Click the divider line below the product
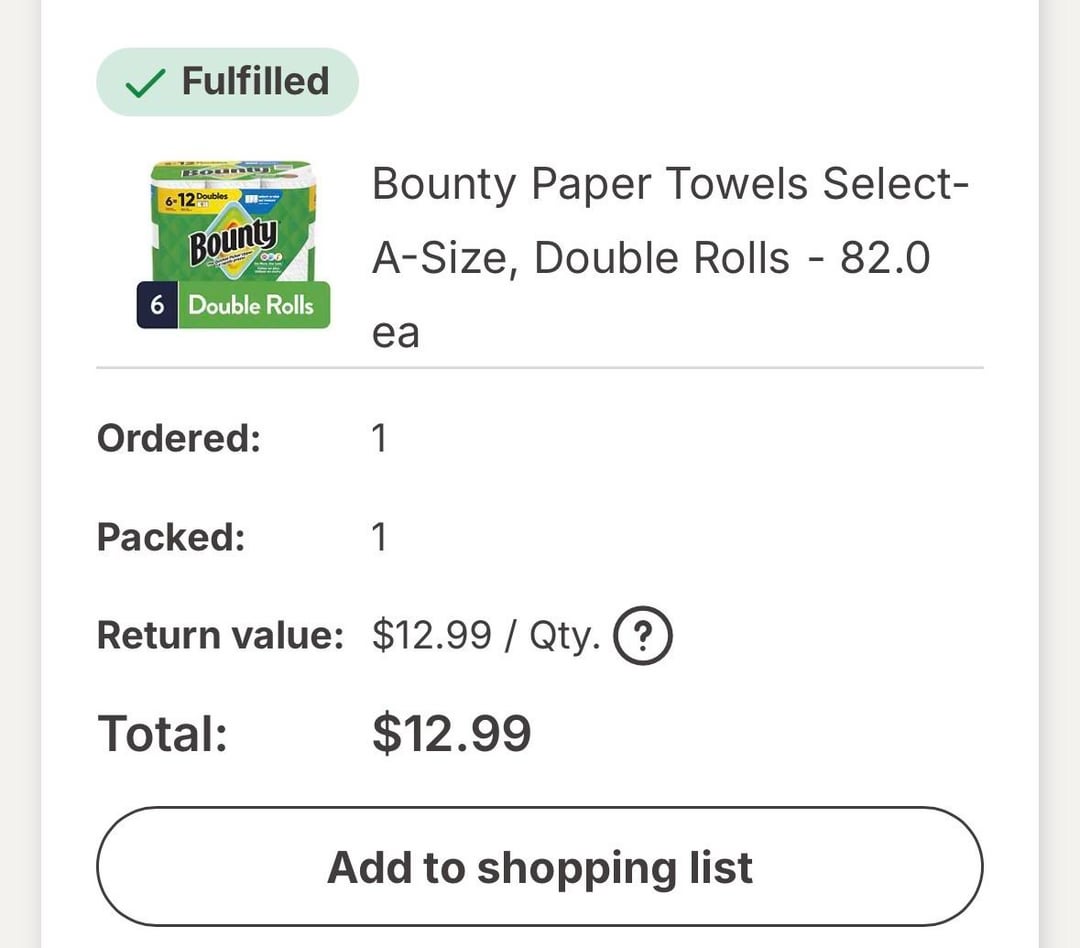This screenshot has width=1080, height=948. coord(540,368)
